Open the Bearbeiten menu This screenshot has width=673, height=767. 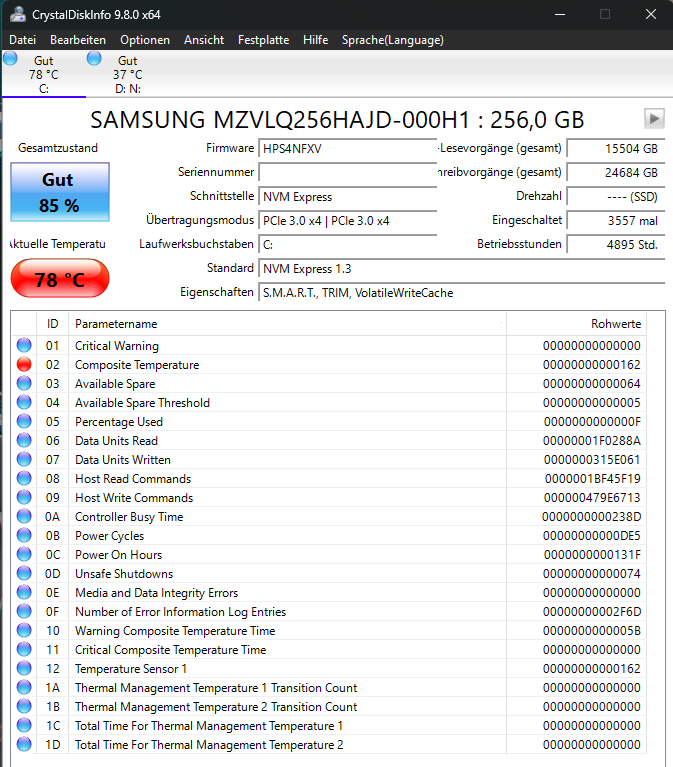[78, 40]
